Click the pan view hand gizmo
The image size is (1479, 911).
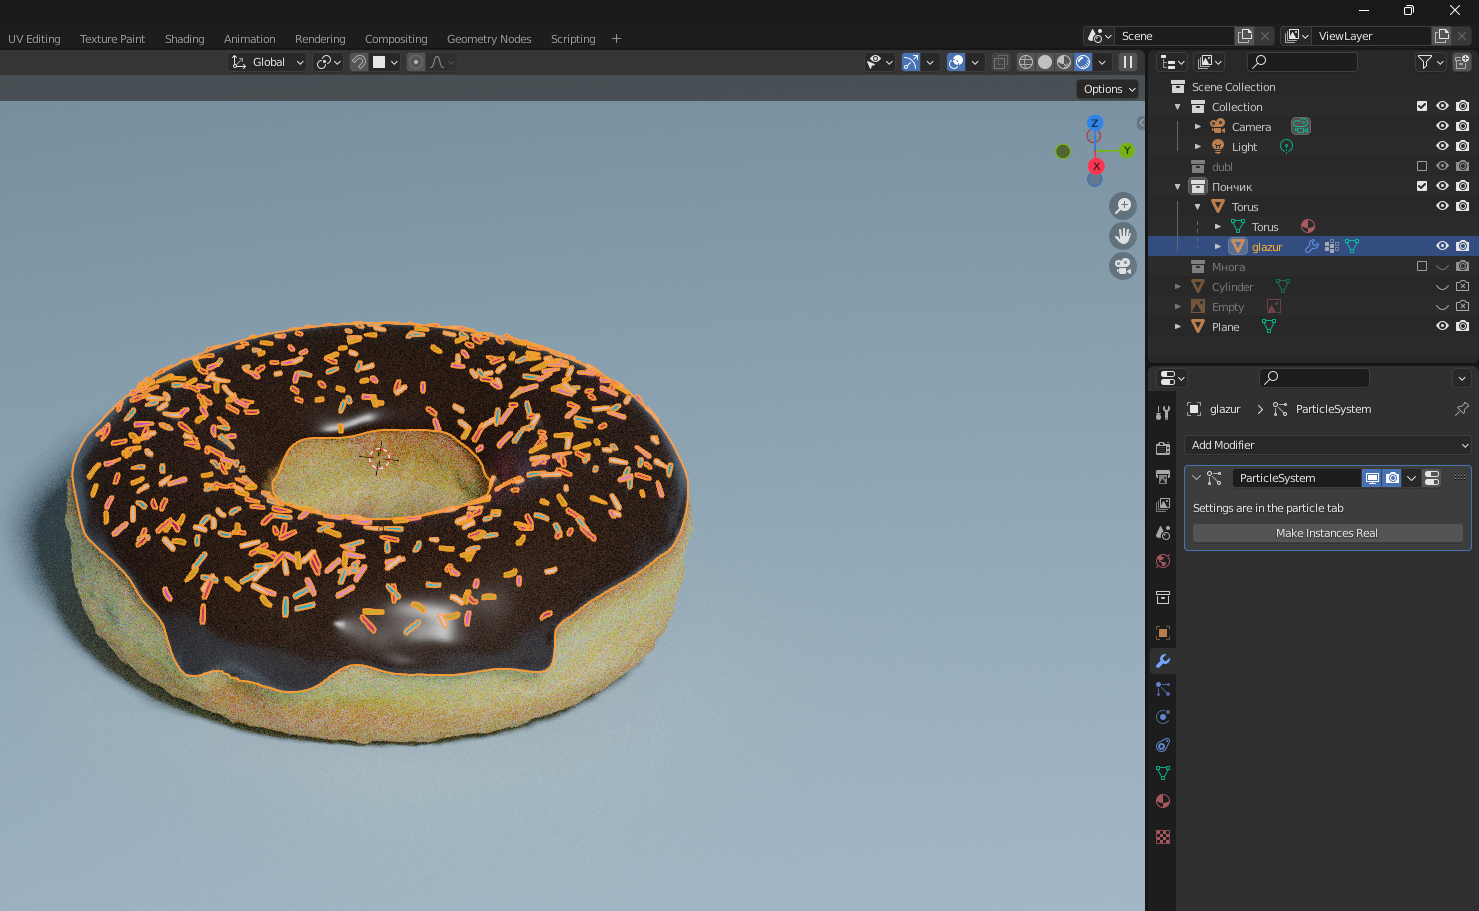click(x=1123, y=236)
